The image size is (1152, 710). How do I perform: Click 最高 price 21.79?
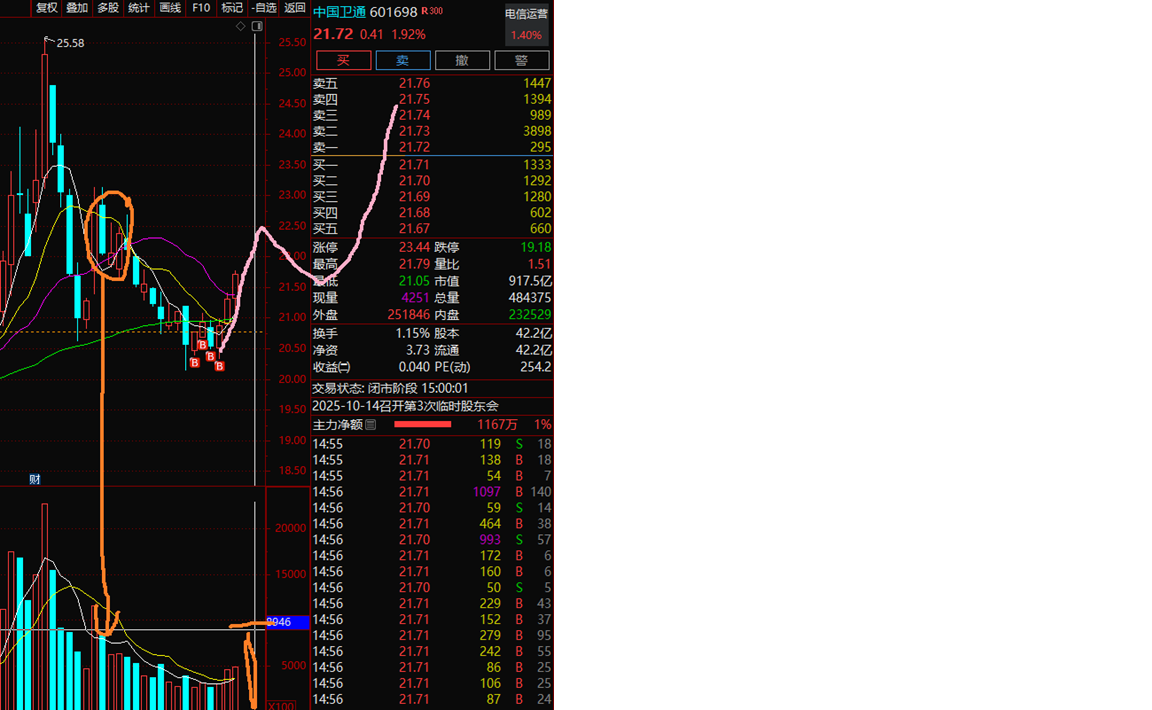click(414, 265)
